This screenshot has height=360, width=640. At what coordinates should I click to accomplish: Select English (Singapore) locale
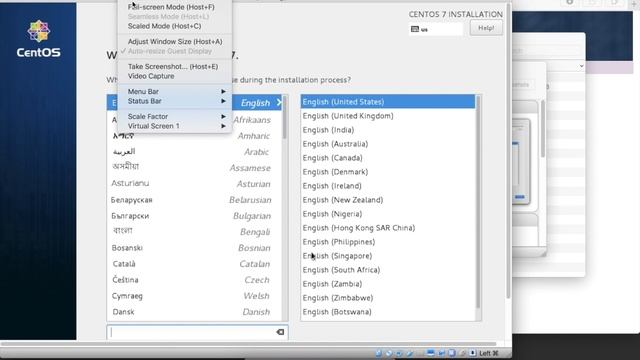[388, 256]
